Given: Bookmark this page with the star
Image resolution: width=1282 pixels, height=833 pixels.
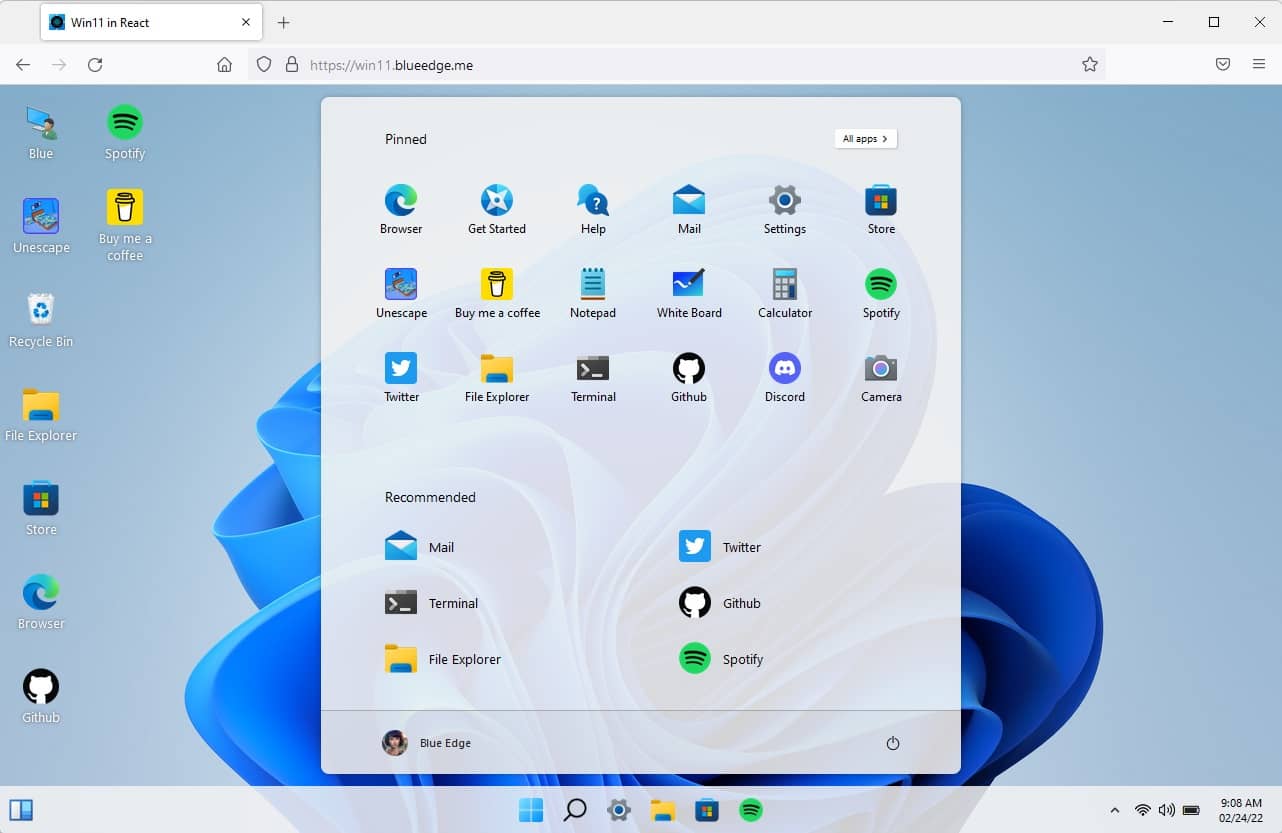Looking at the screenshot, I should click(1090, 65).
